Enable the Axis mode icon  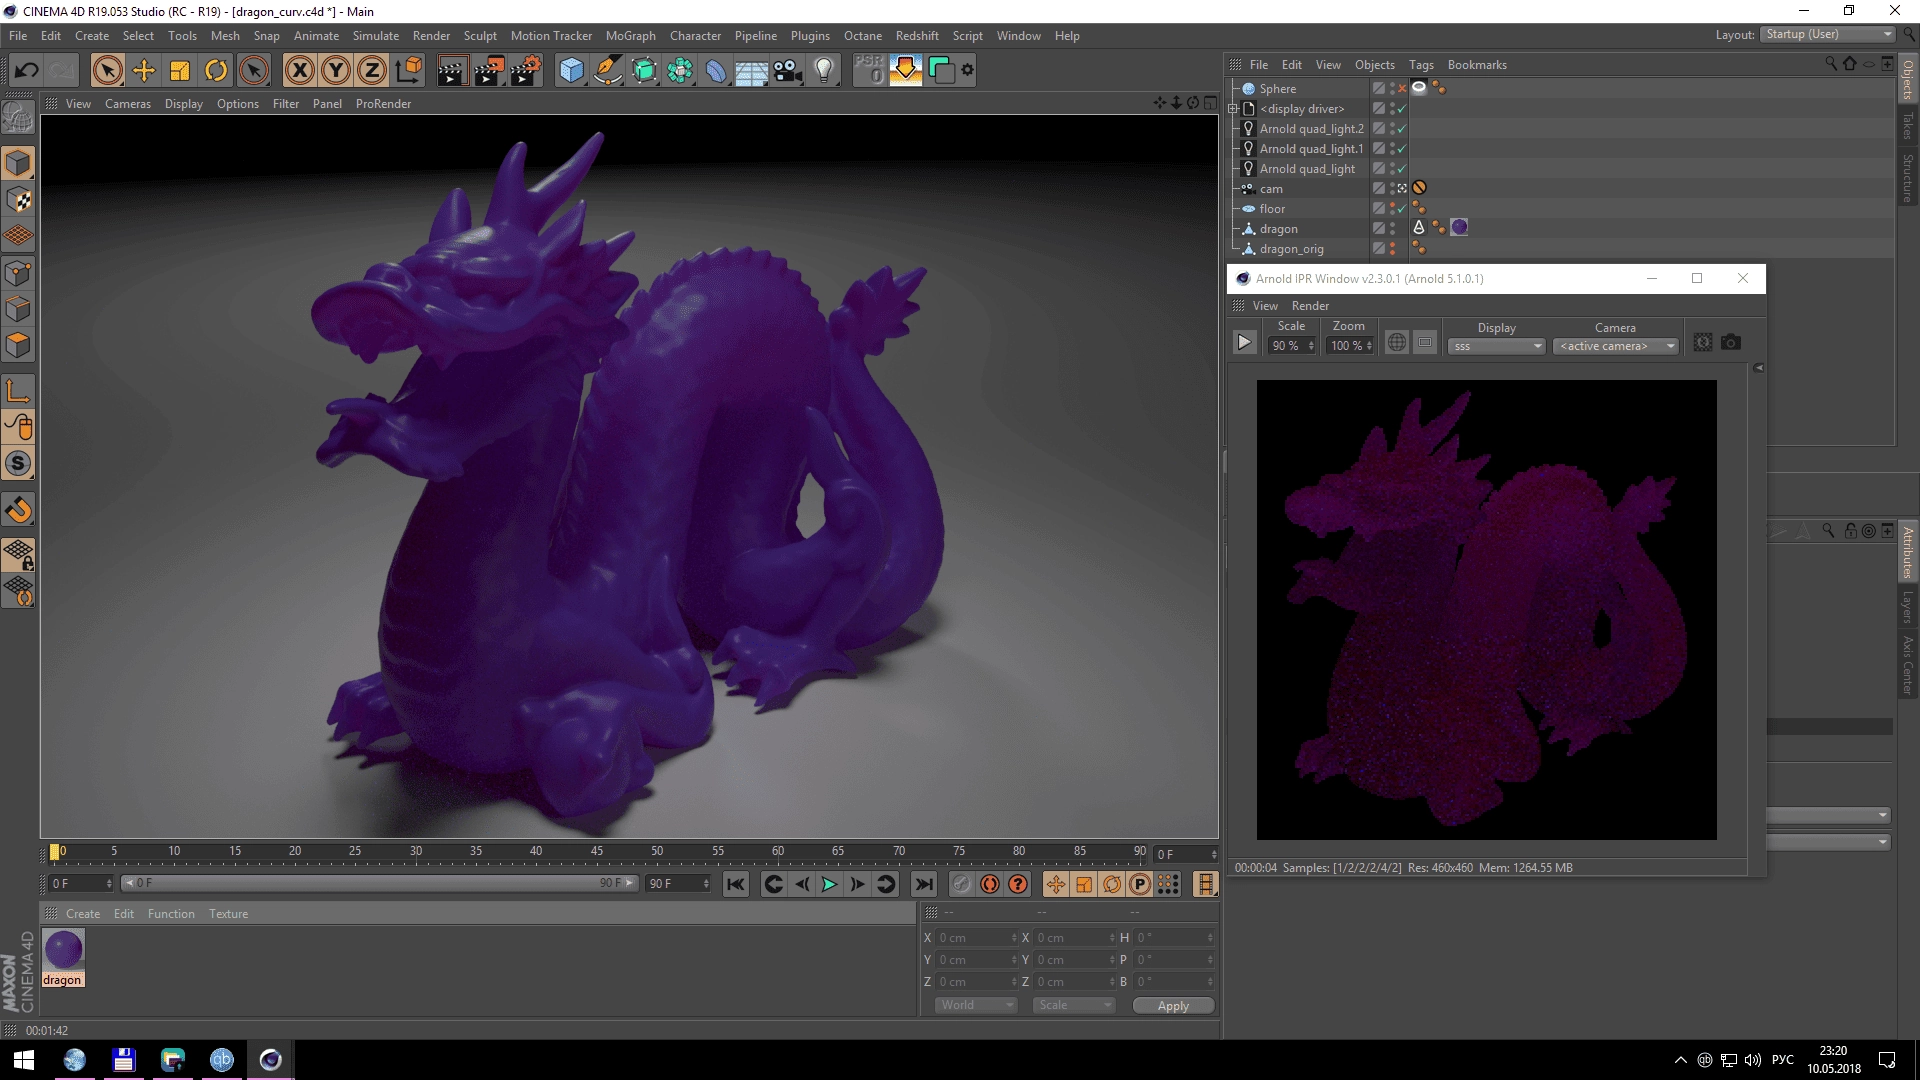tap(18, 390)
